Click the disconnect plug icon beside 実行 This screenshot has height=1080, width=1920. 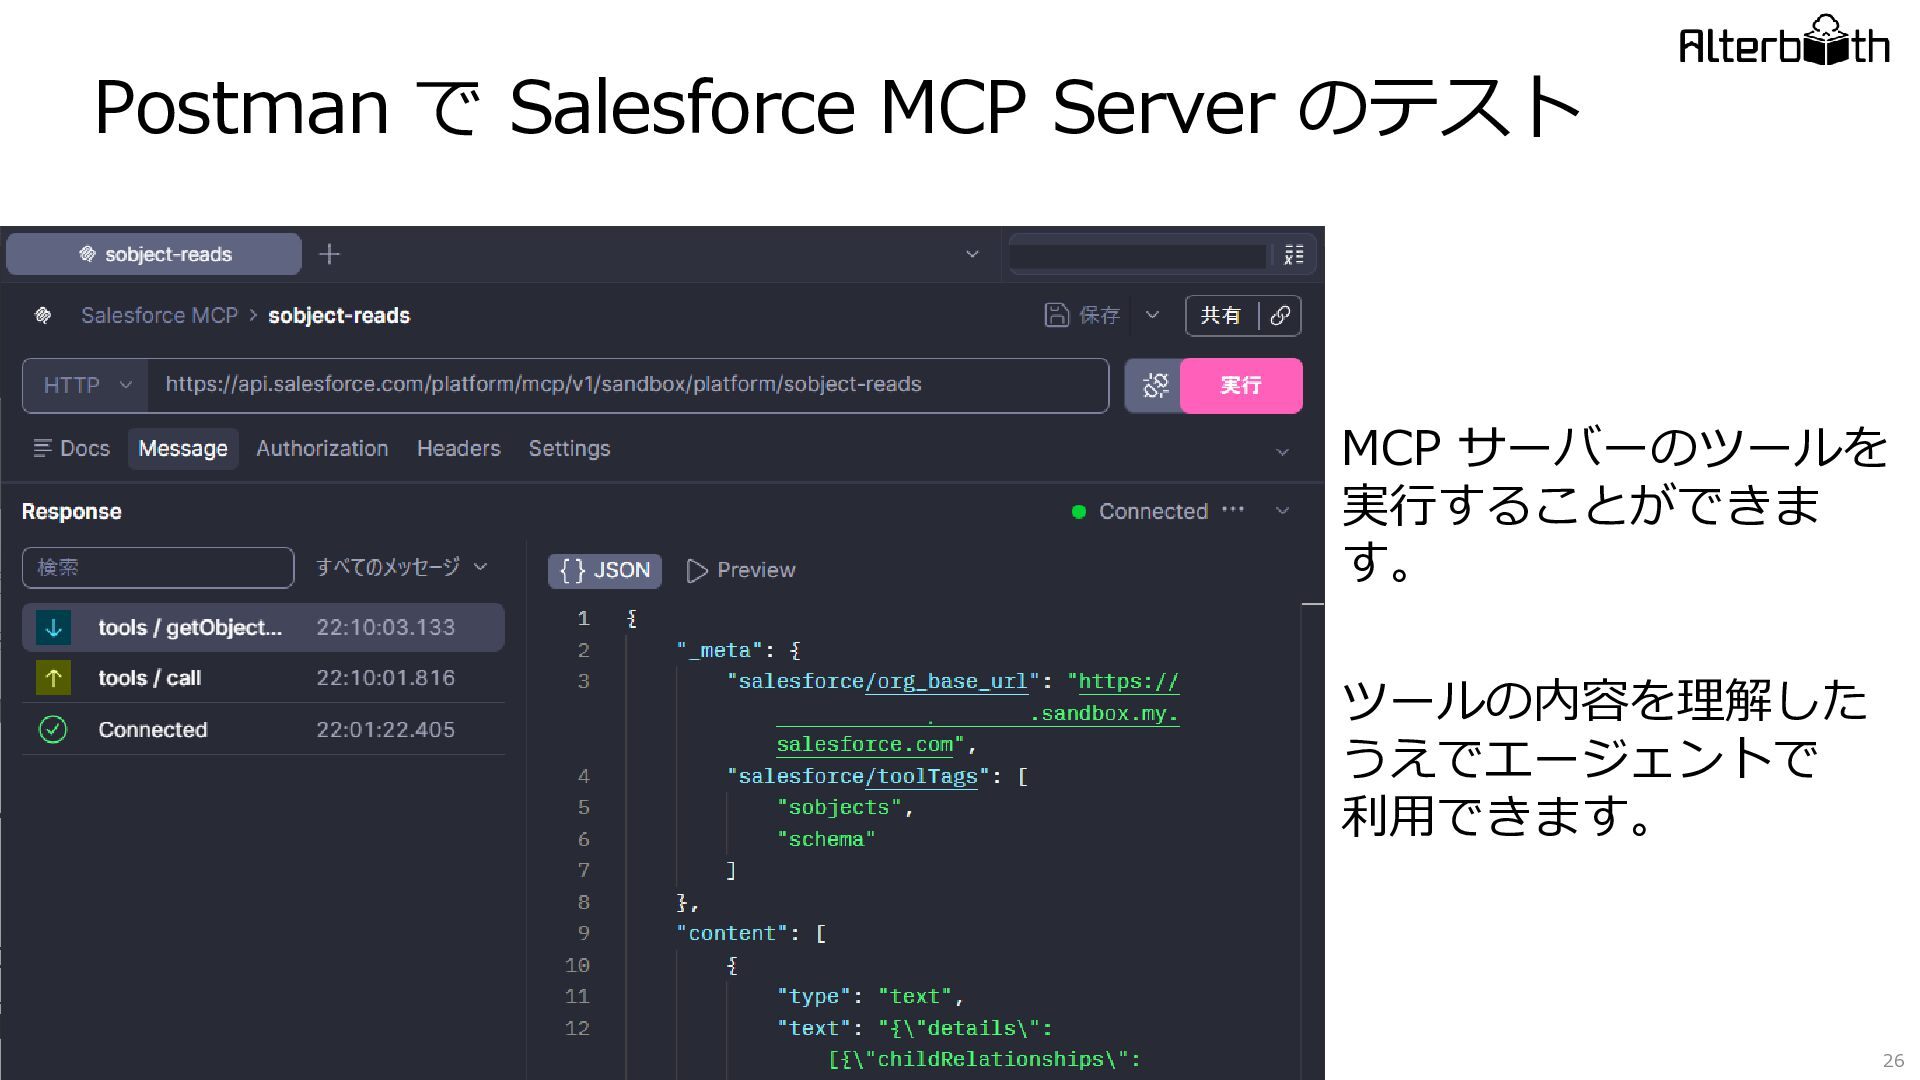(1155, 385)
